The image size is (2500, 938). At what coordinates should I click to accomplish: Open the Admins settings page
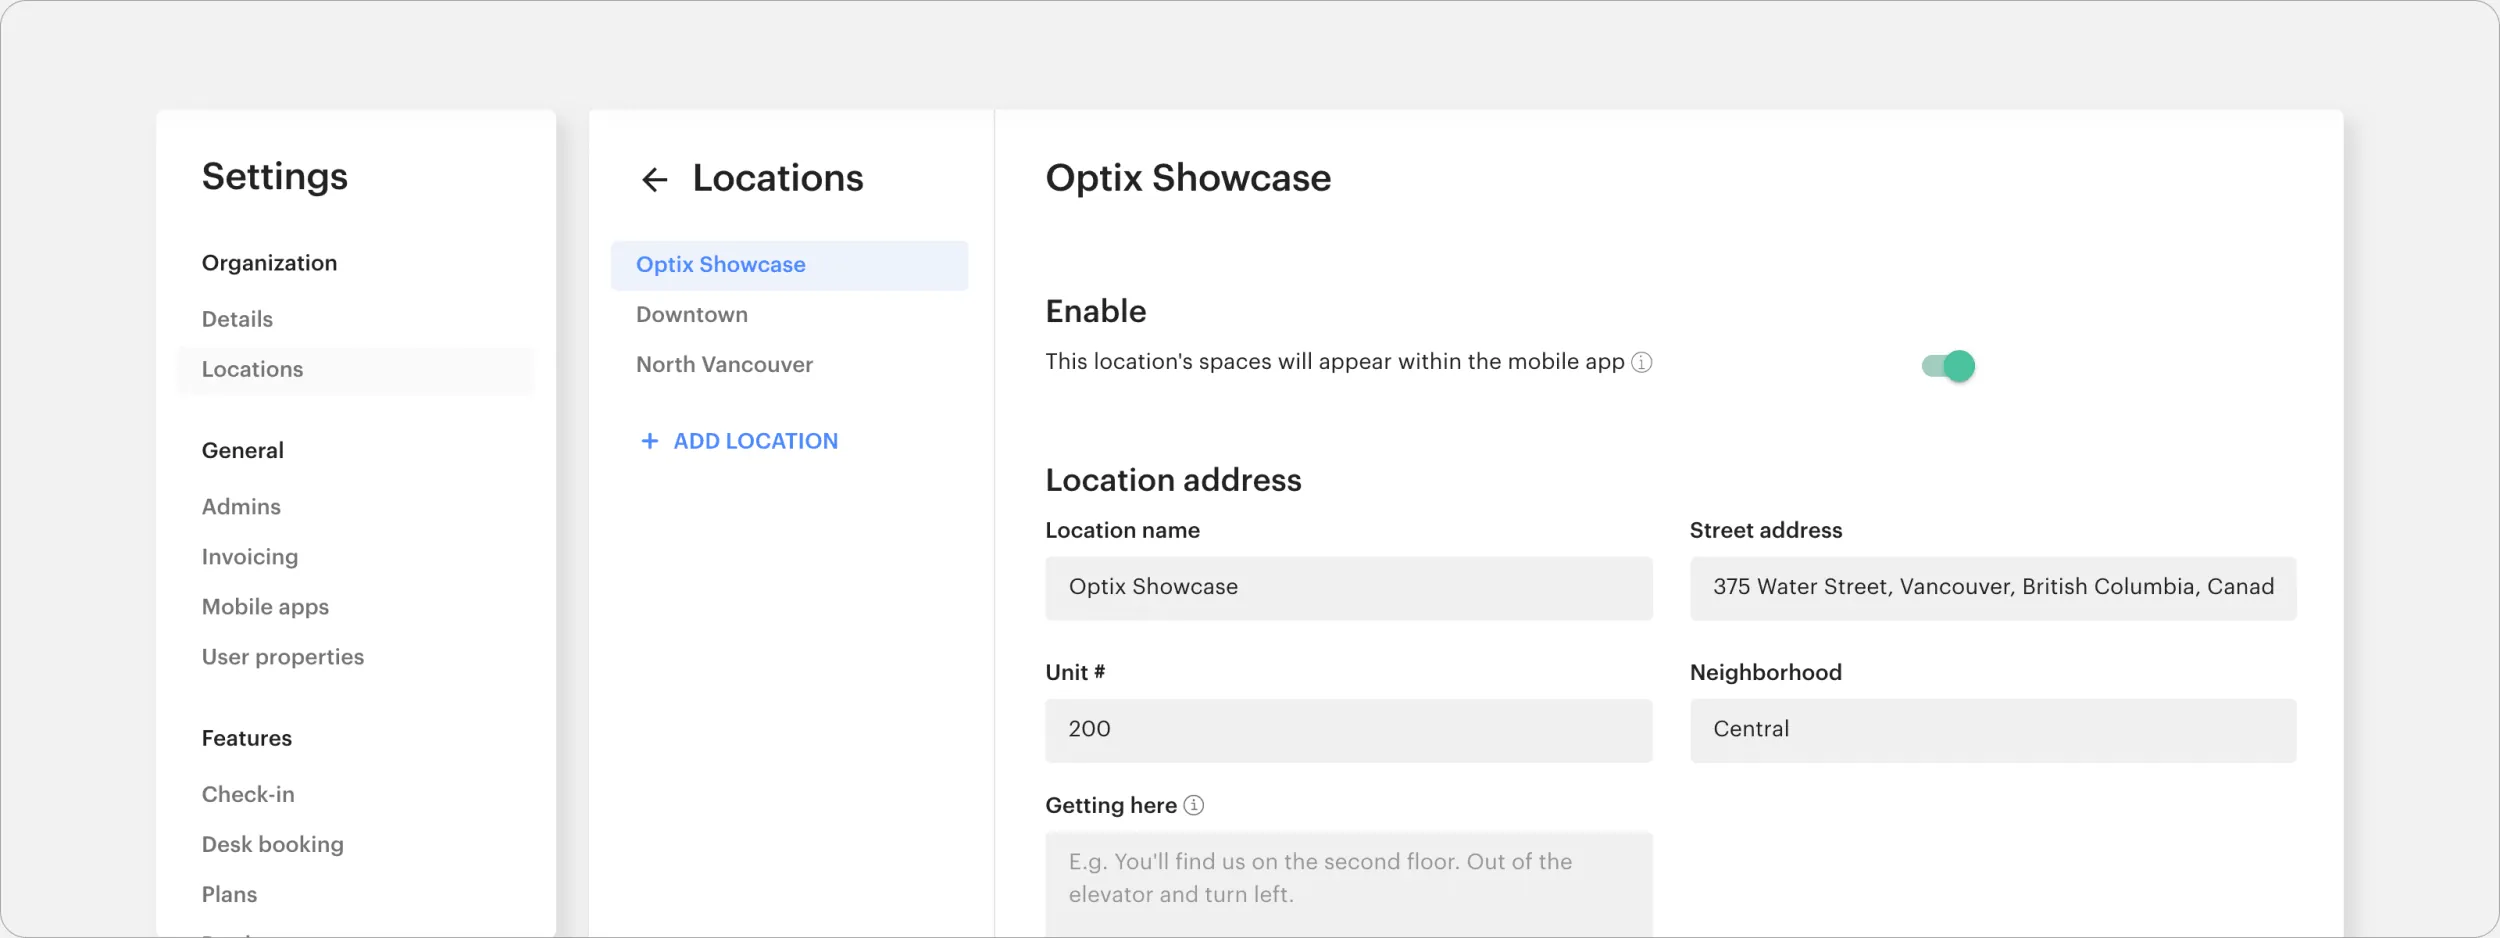241,507
